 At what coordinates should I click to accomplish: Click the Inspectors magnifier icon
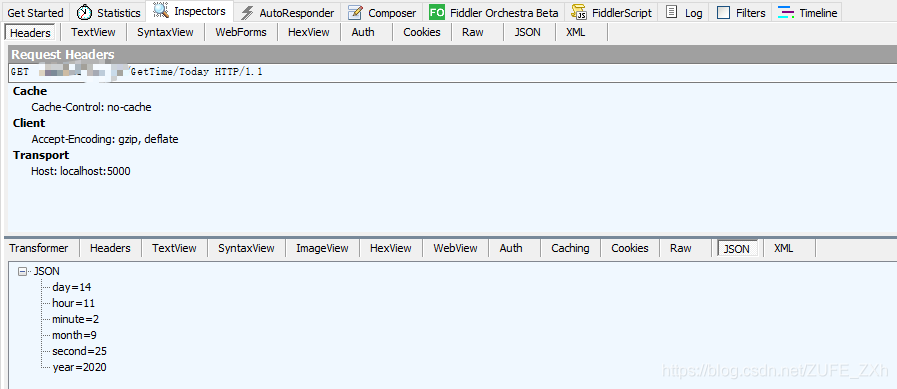click(x=161, y=10)
